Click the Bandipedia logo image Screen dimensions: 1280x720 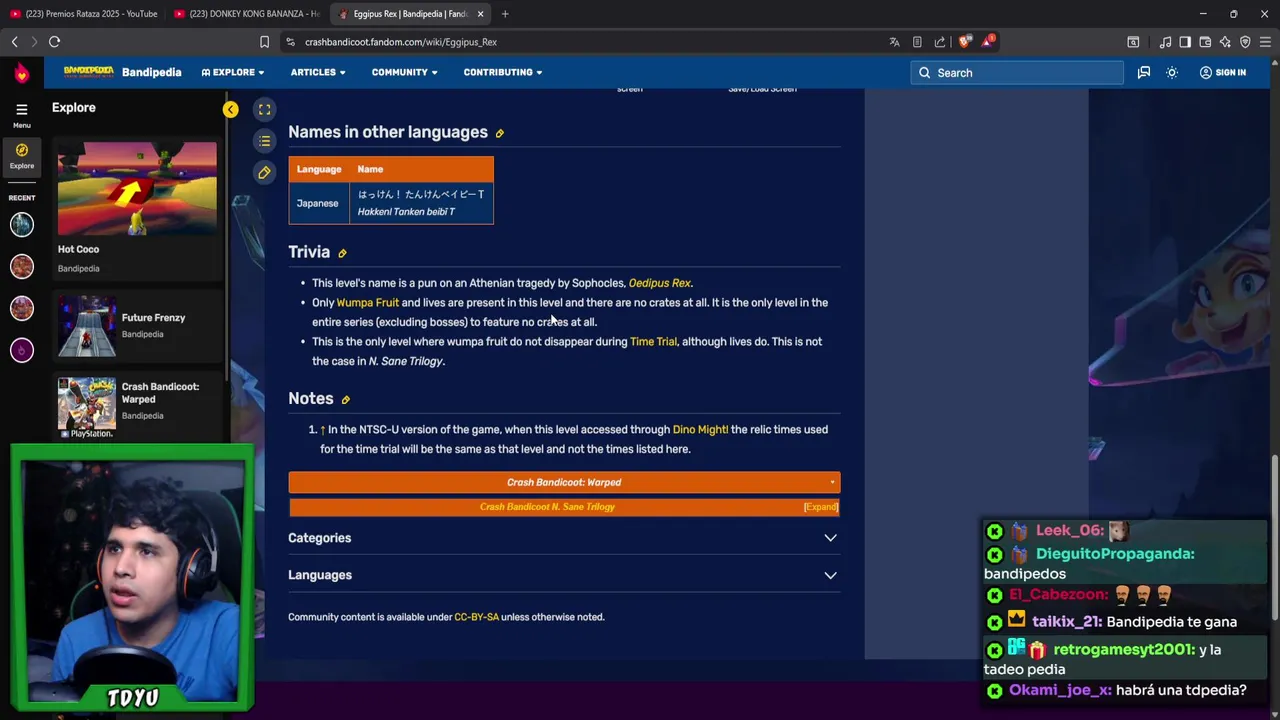coord(88,72)
